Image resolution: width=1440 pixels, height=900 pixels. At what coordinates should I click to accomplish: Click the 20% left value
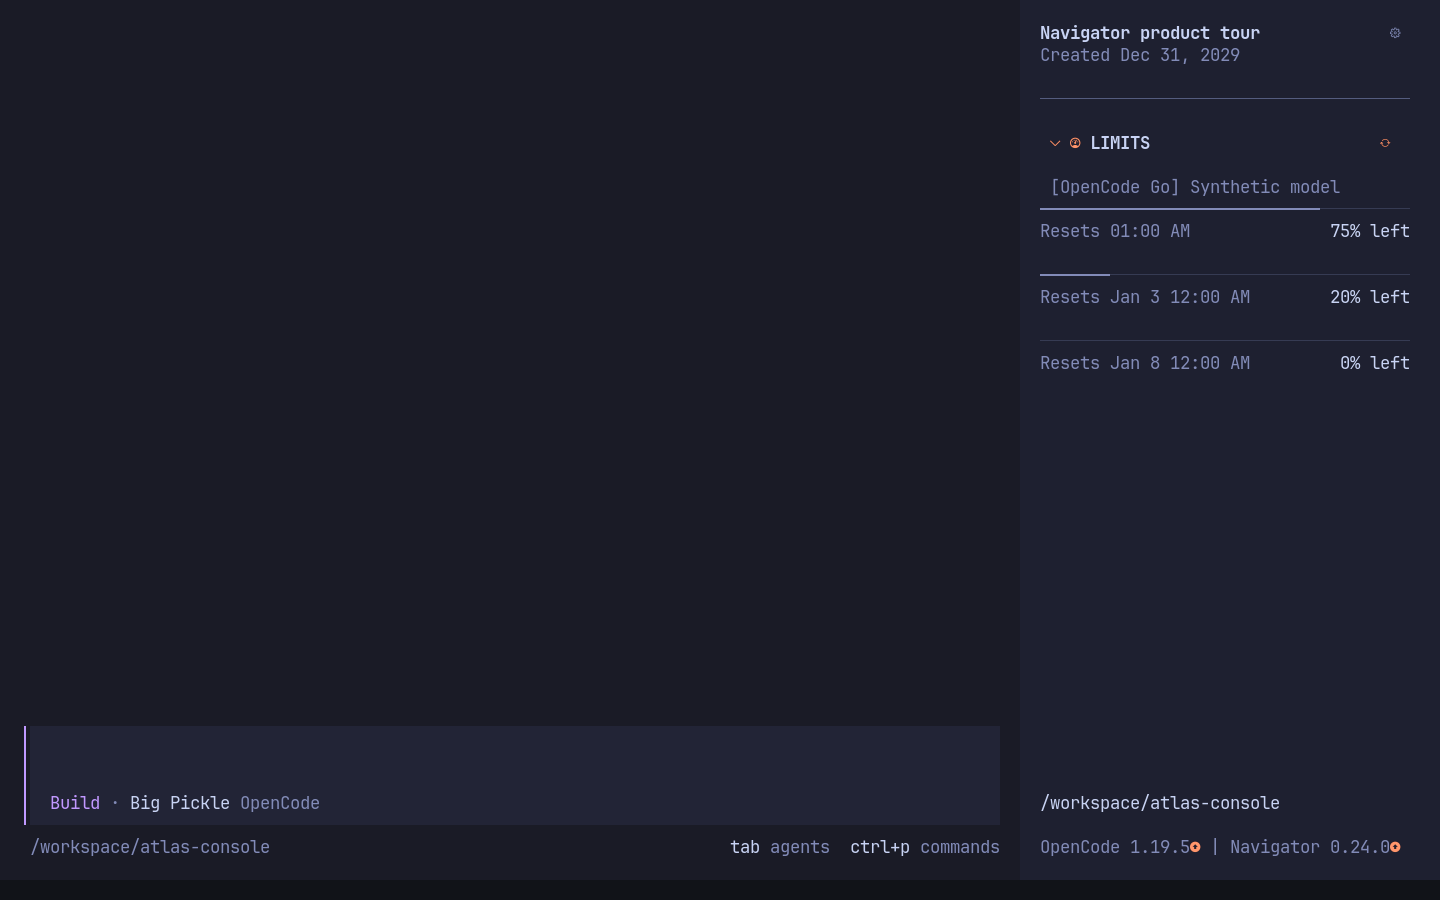(1370, 297)
